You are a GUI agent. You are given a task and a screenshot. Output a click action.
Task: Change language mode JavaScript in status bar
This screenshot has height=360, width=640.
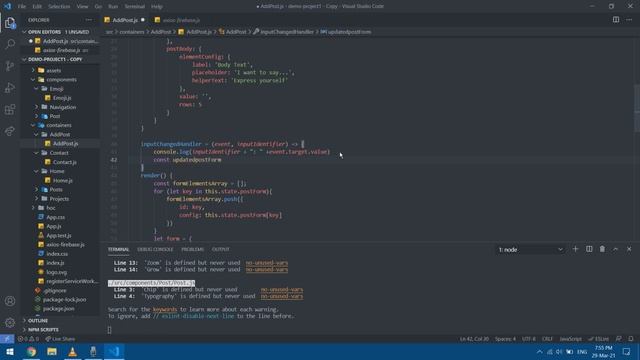pos(570,339)
